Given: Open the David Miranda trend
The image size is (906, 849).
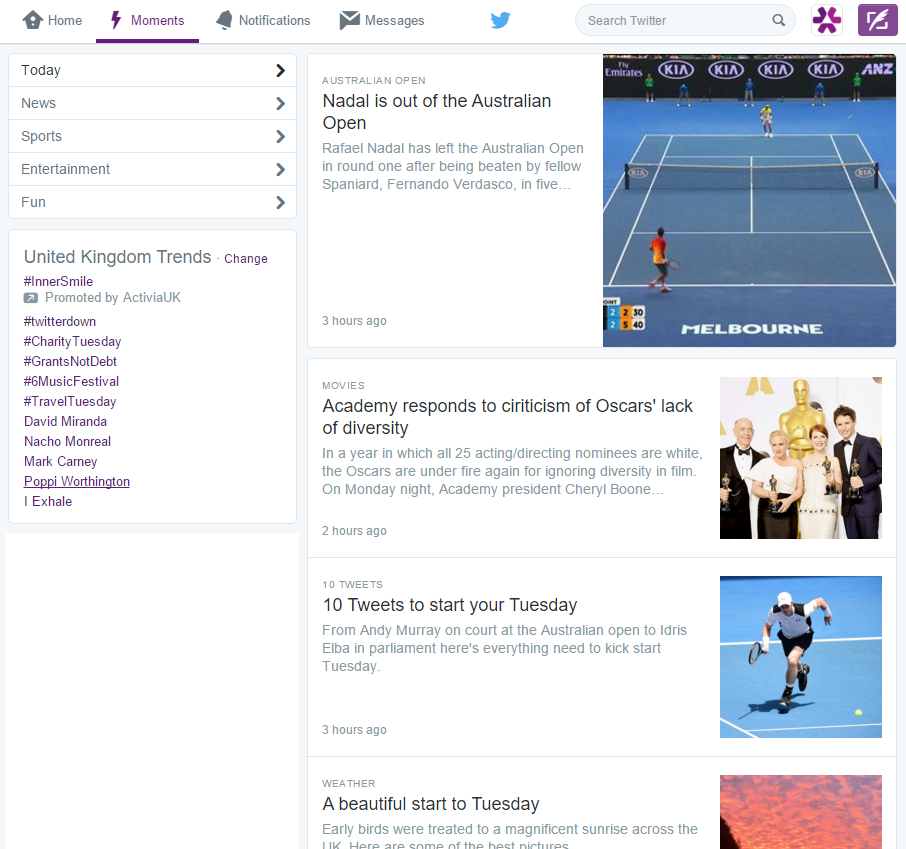Looking at the screenshot, I should 65,421.
